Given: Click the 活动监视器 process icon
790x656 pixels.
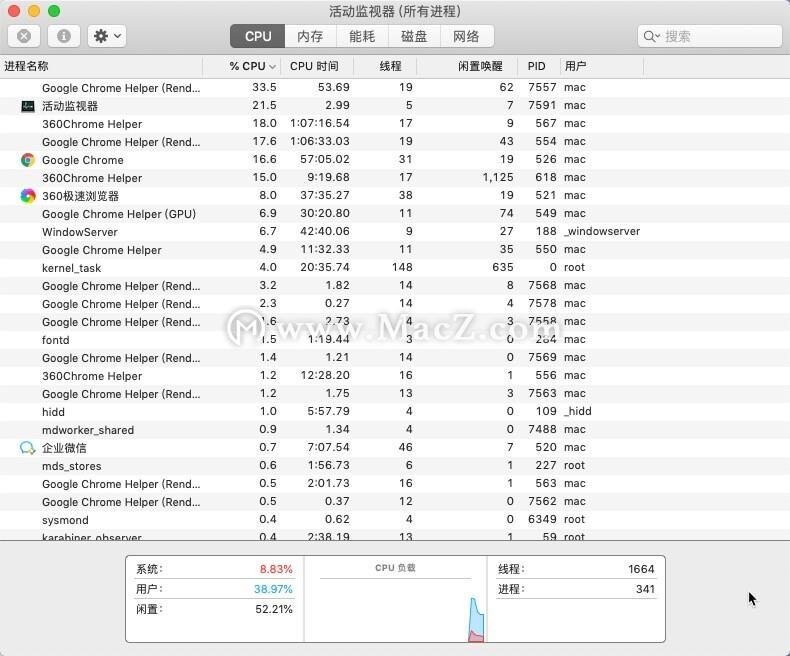Looking at the screenshot, I should click(28, 106).
